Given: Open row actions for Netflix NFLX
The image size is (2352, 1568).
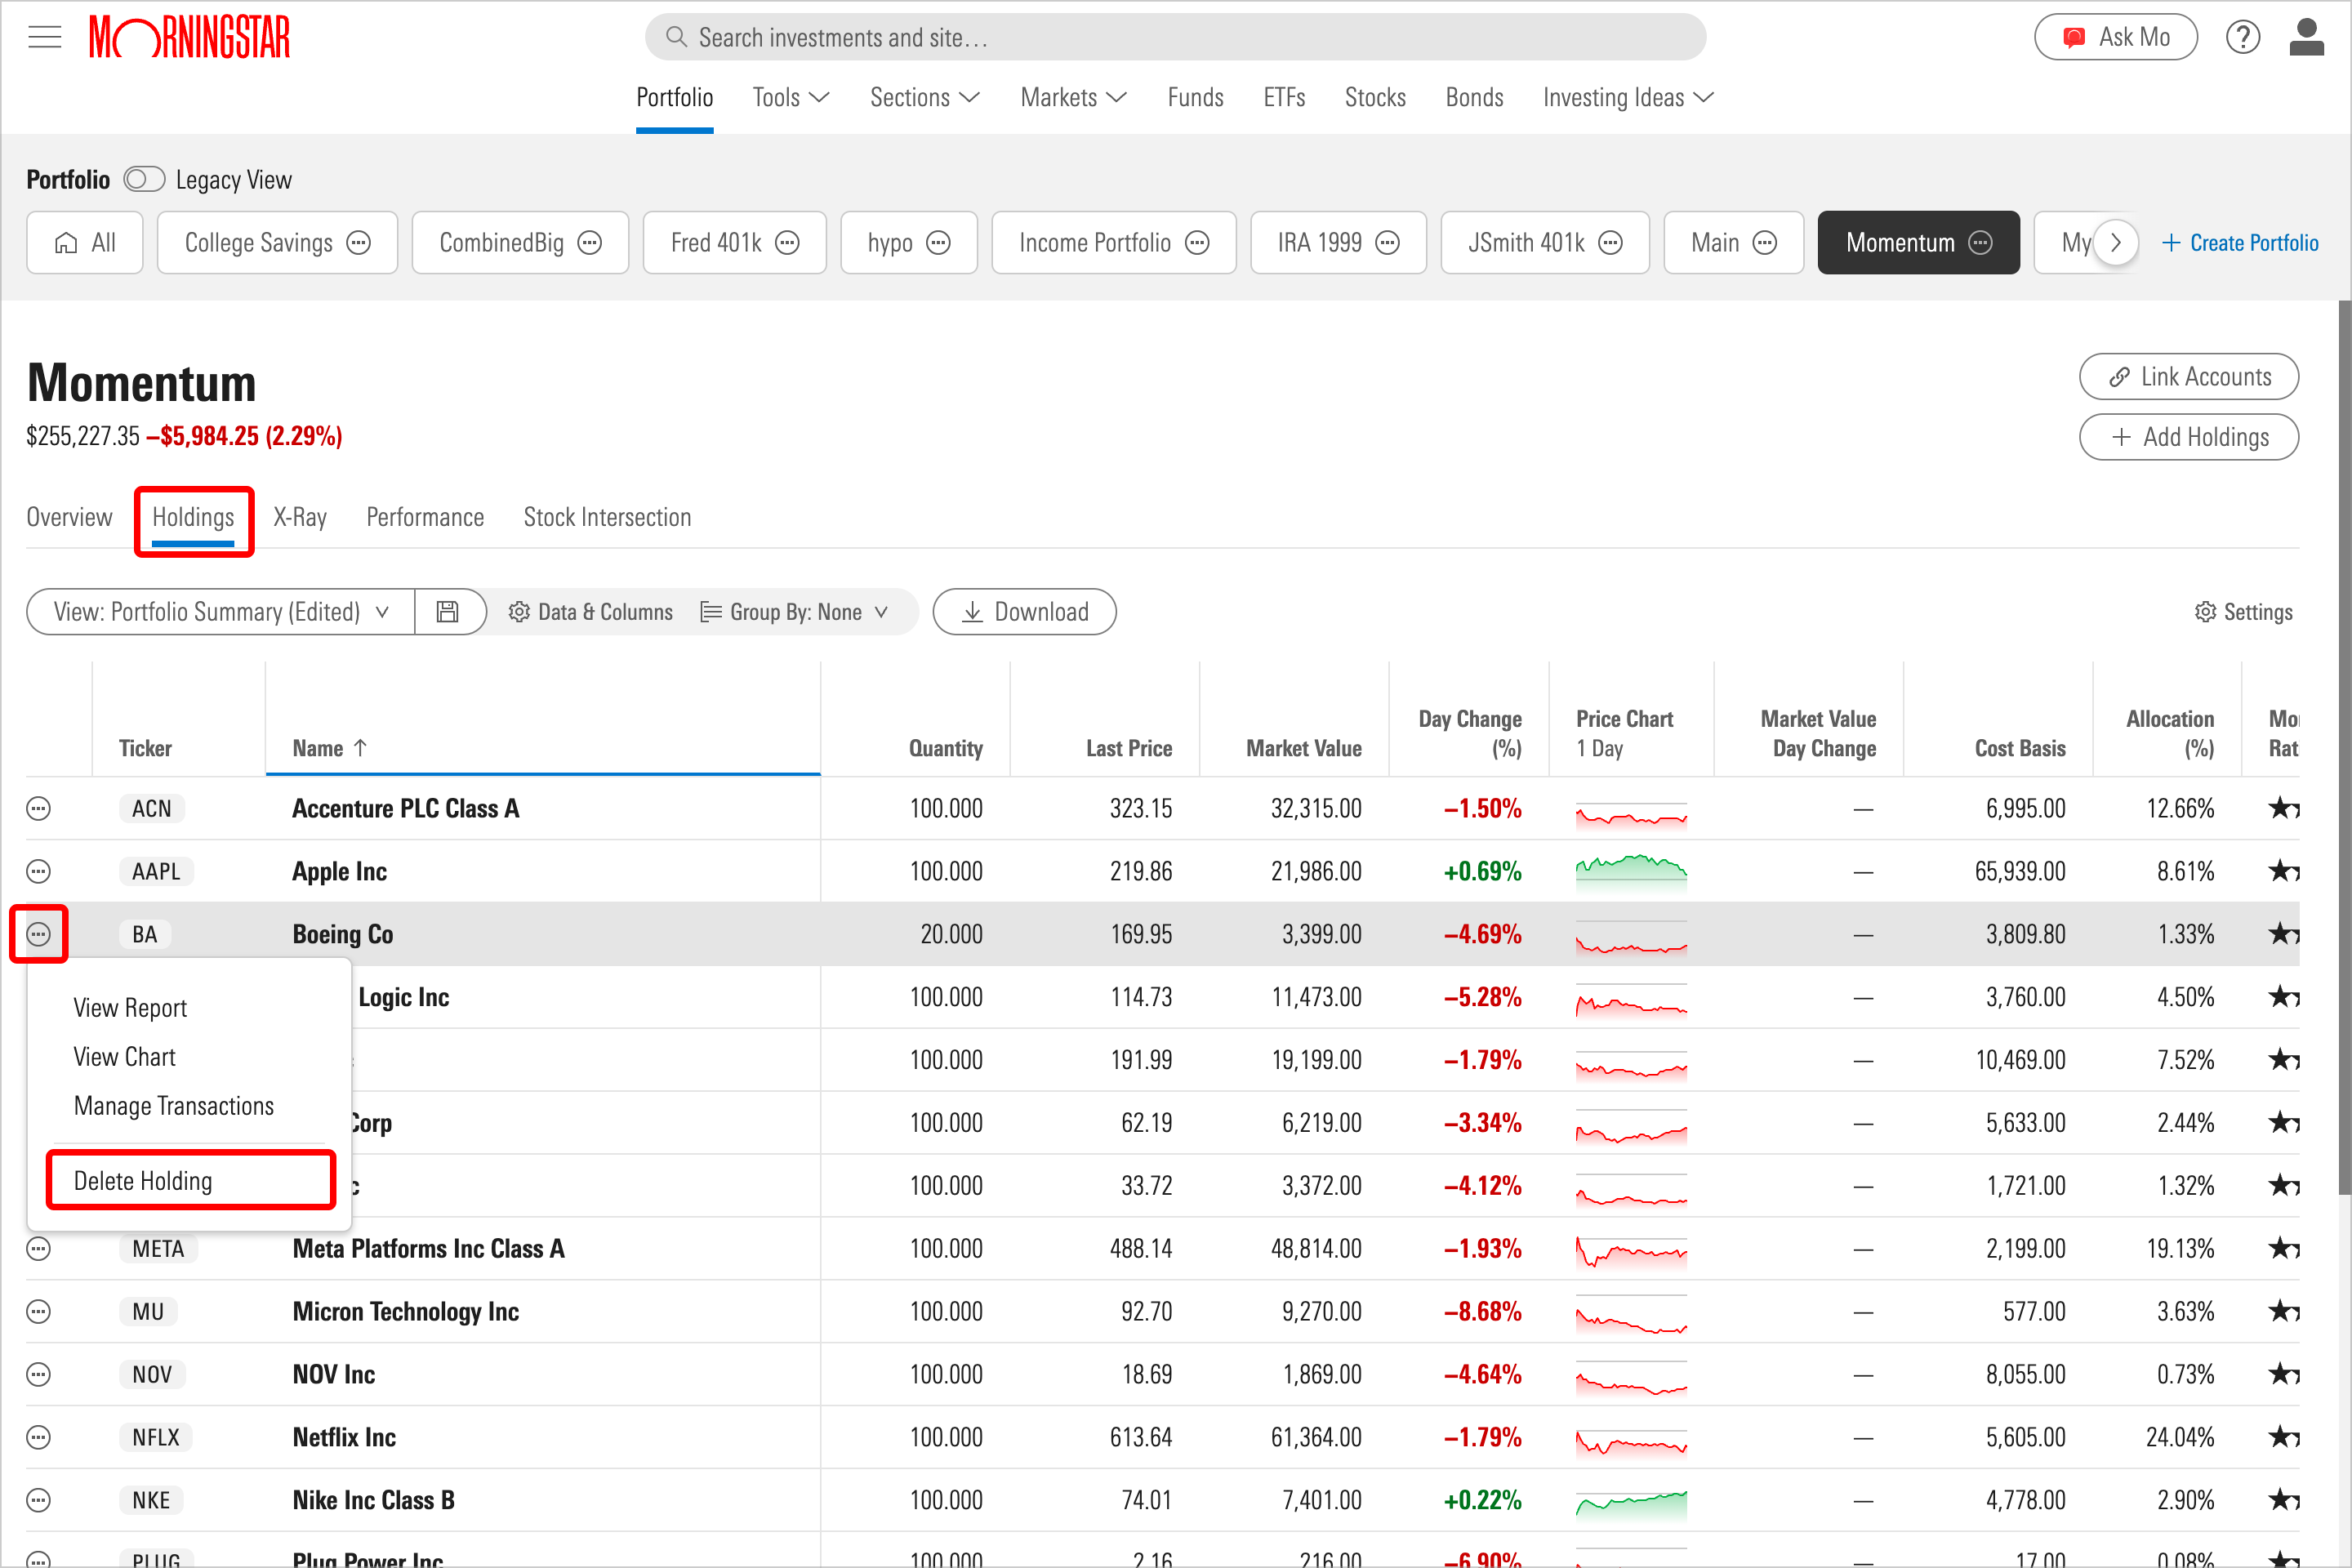Looking at the screenshot, I should click(x=38, y=1437).
